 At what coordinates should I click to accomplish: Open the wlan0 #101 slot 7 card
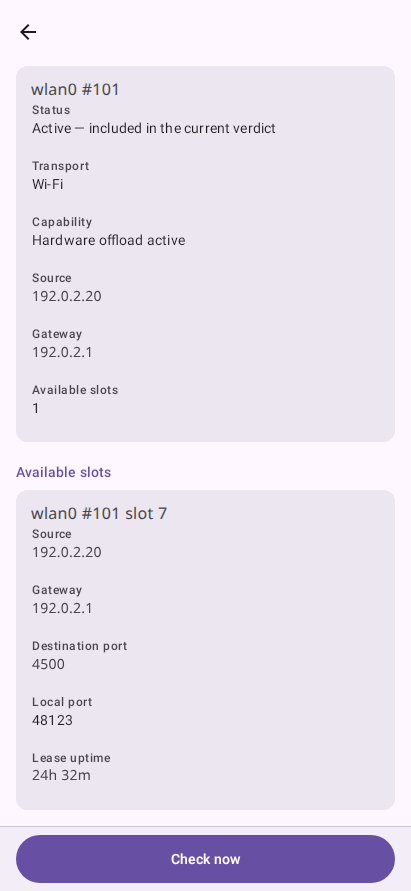tap(205, 649)
